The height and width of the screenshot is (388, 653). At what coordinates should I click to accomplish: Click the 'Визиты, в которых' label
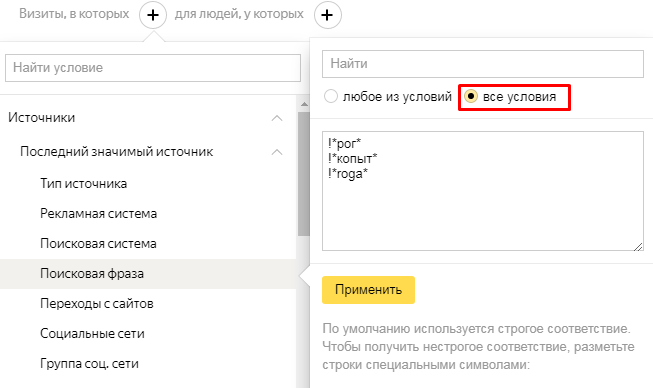(74, 14)
